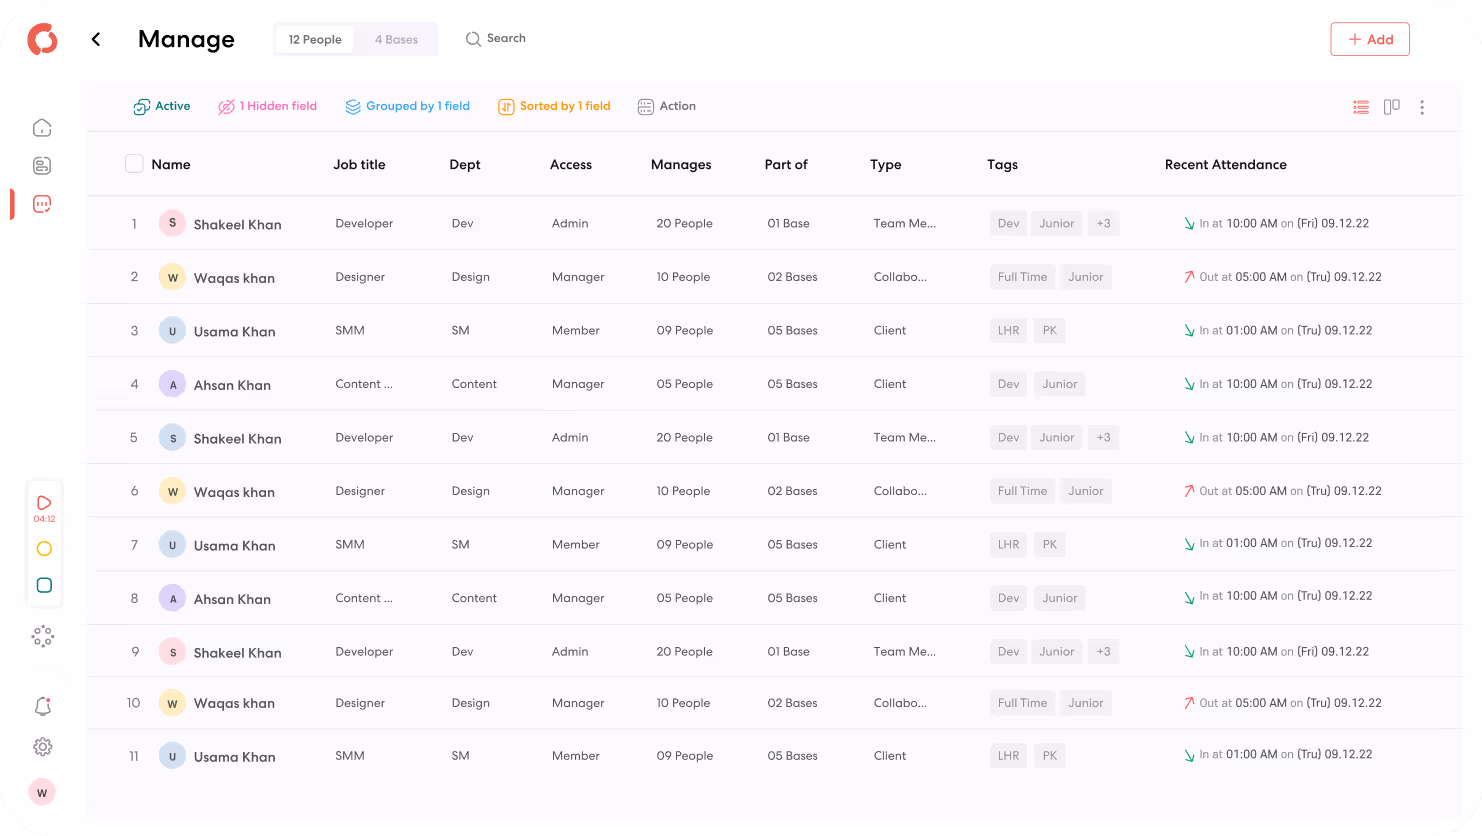Click the Add button

click(x=1370, y=39)
